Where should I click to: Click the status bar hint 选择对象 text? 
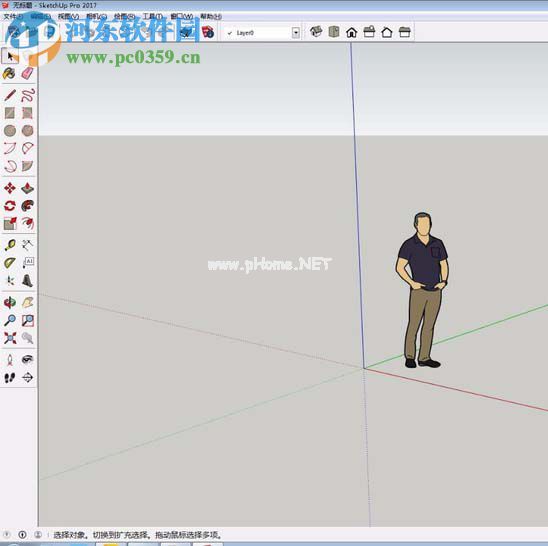137,535
